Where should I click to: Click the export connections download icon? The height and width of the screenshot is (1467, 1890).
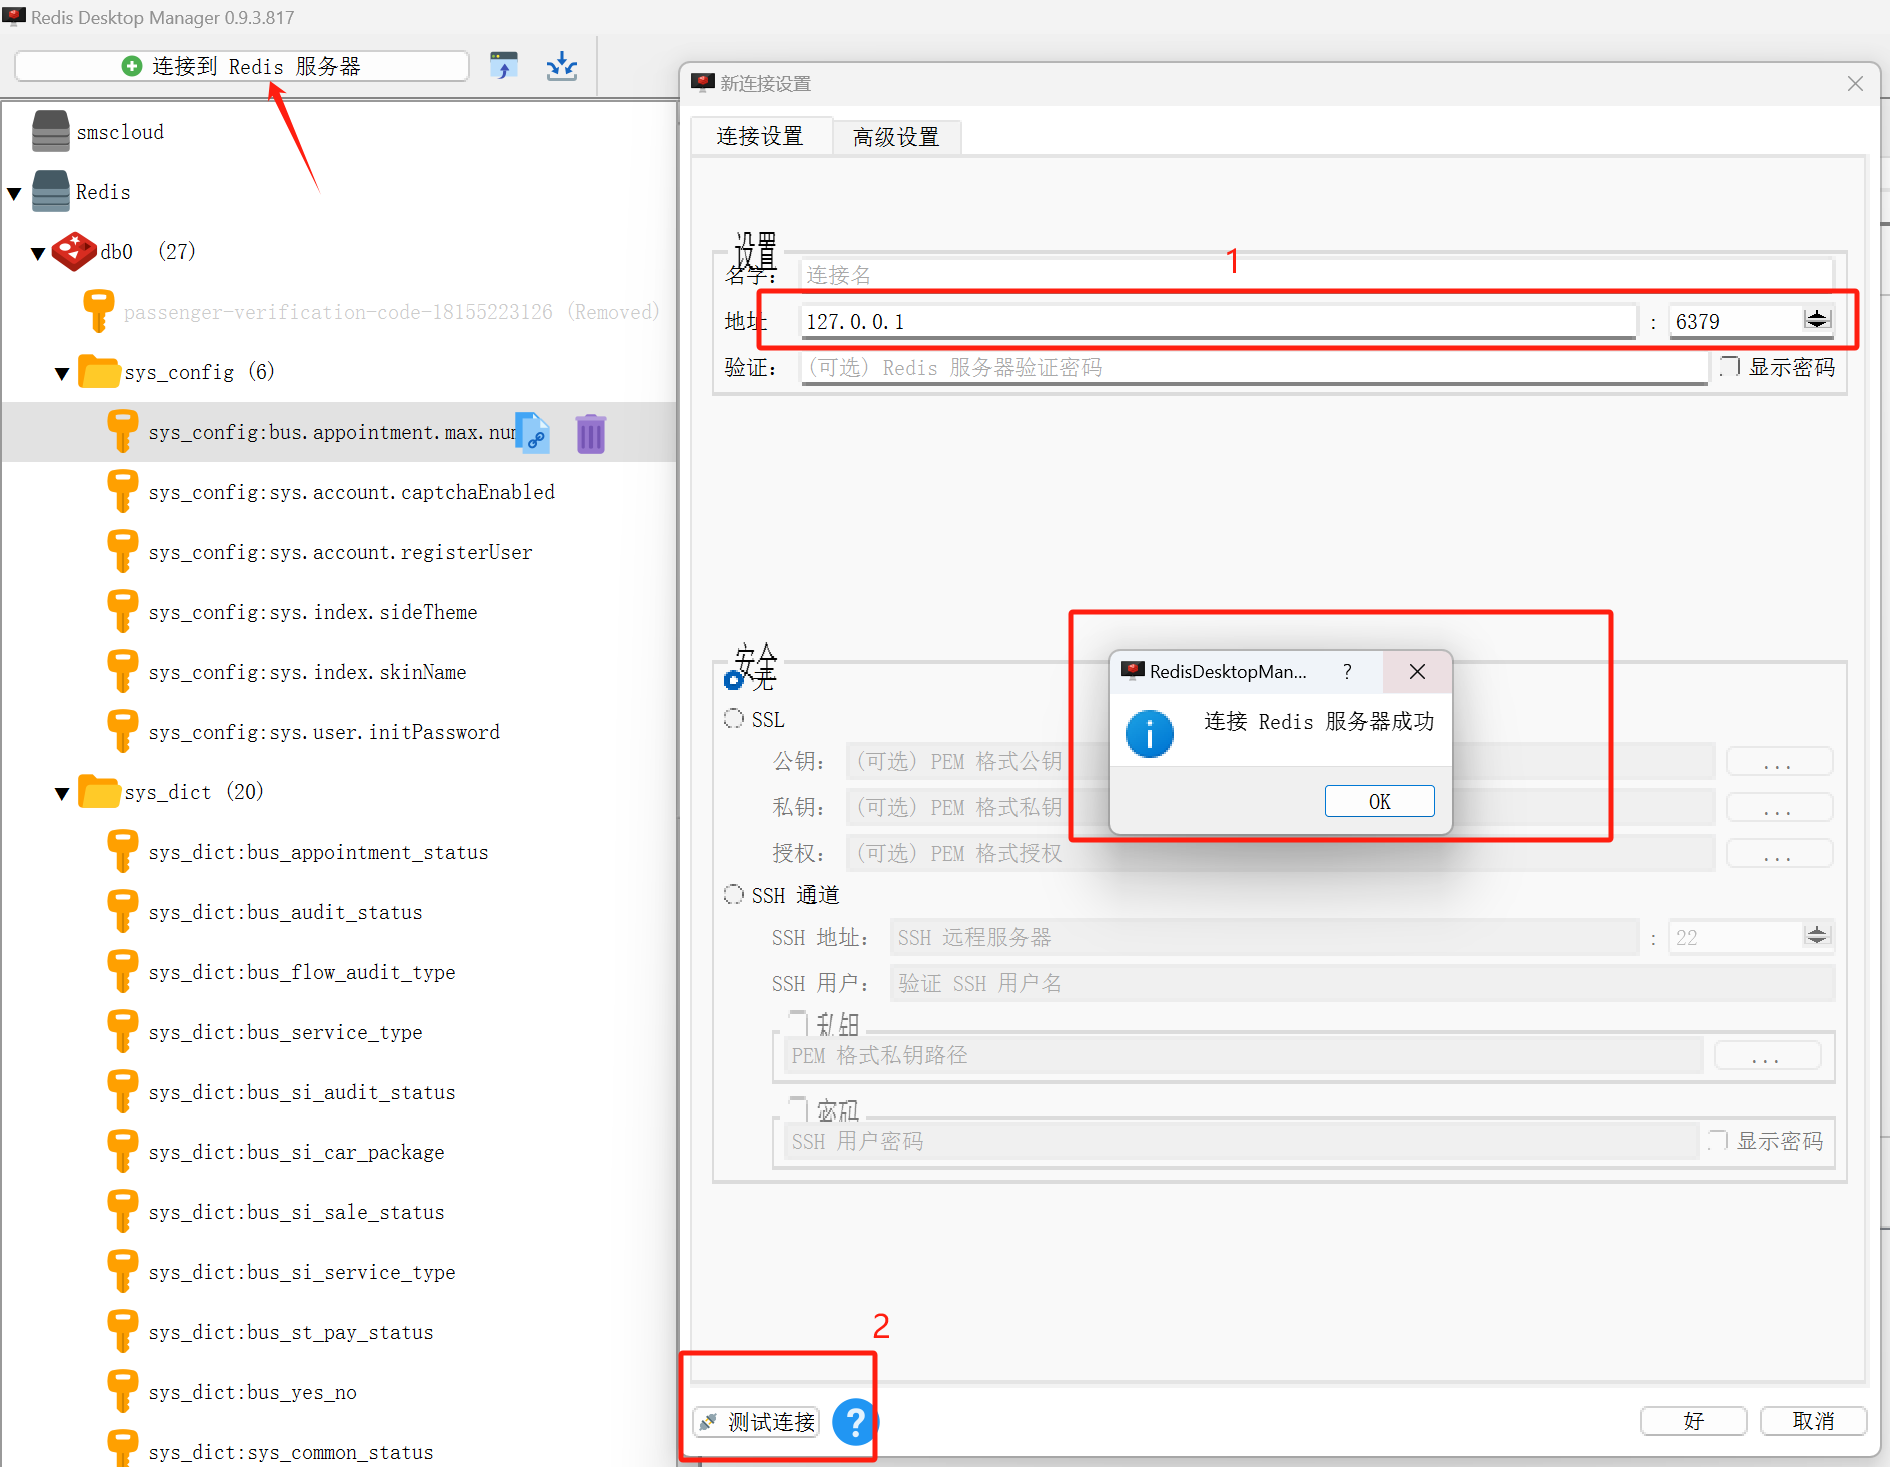coord(562,66)
